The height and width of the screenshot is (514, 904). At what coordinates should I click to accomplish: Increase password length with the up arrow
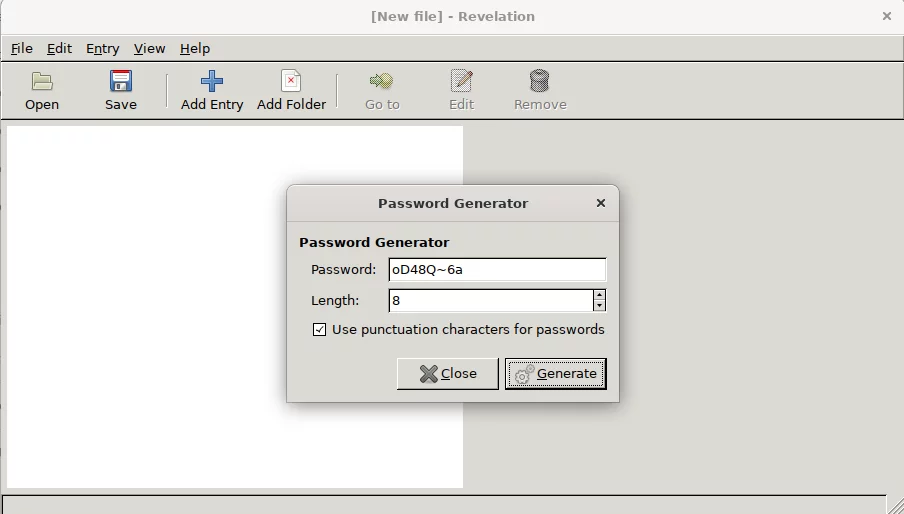(x=600, y=295)
